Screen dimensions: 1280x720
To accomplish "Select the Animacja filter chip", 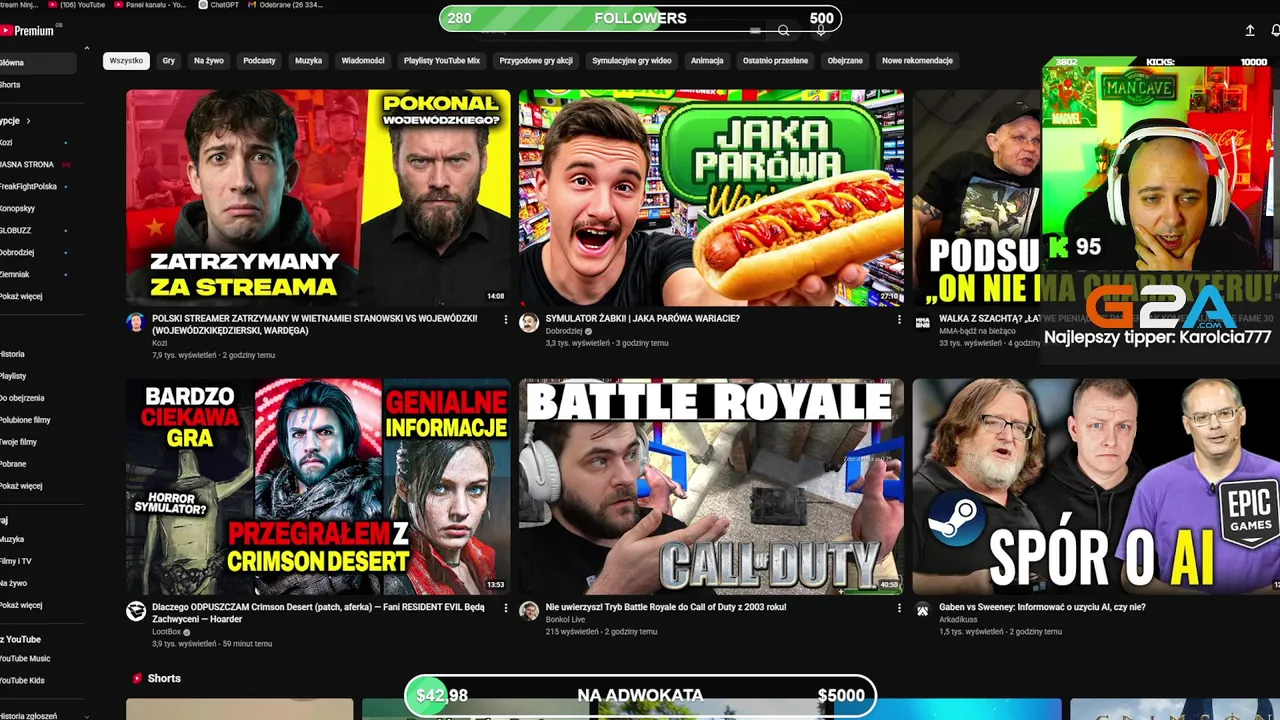I will 707,61.
